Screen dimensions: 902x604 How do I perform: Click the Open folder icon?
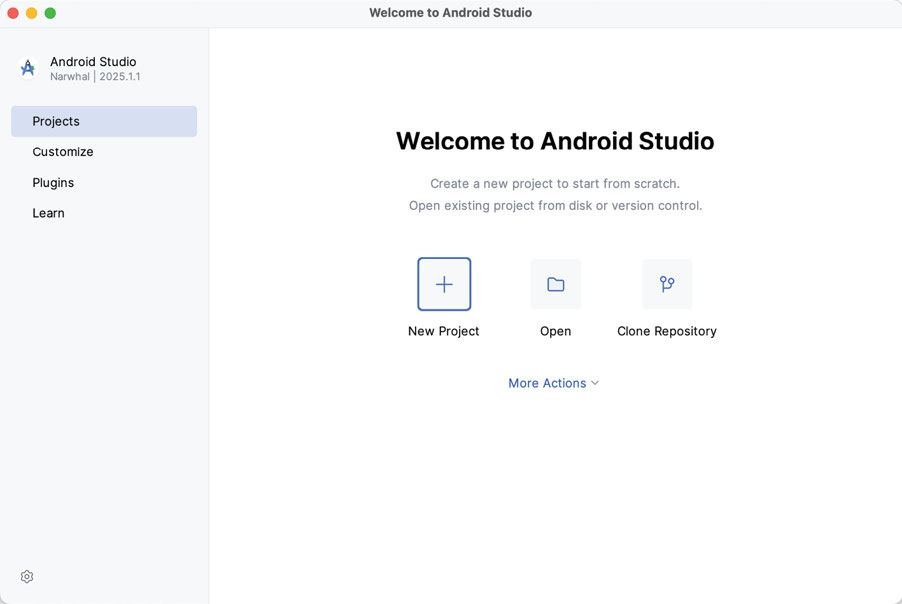pos(556,284)
